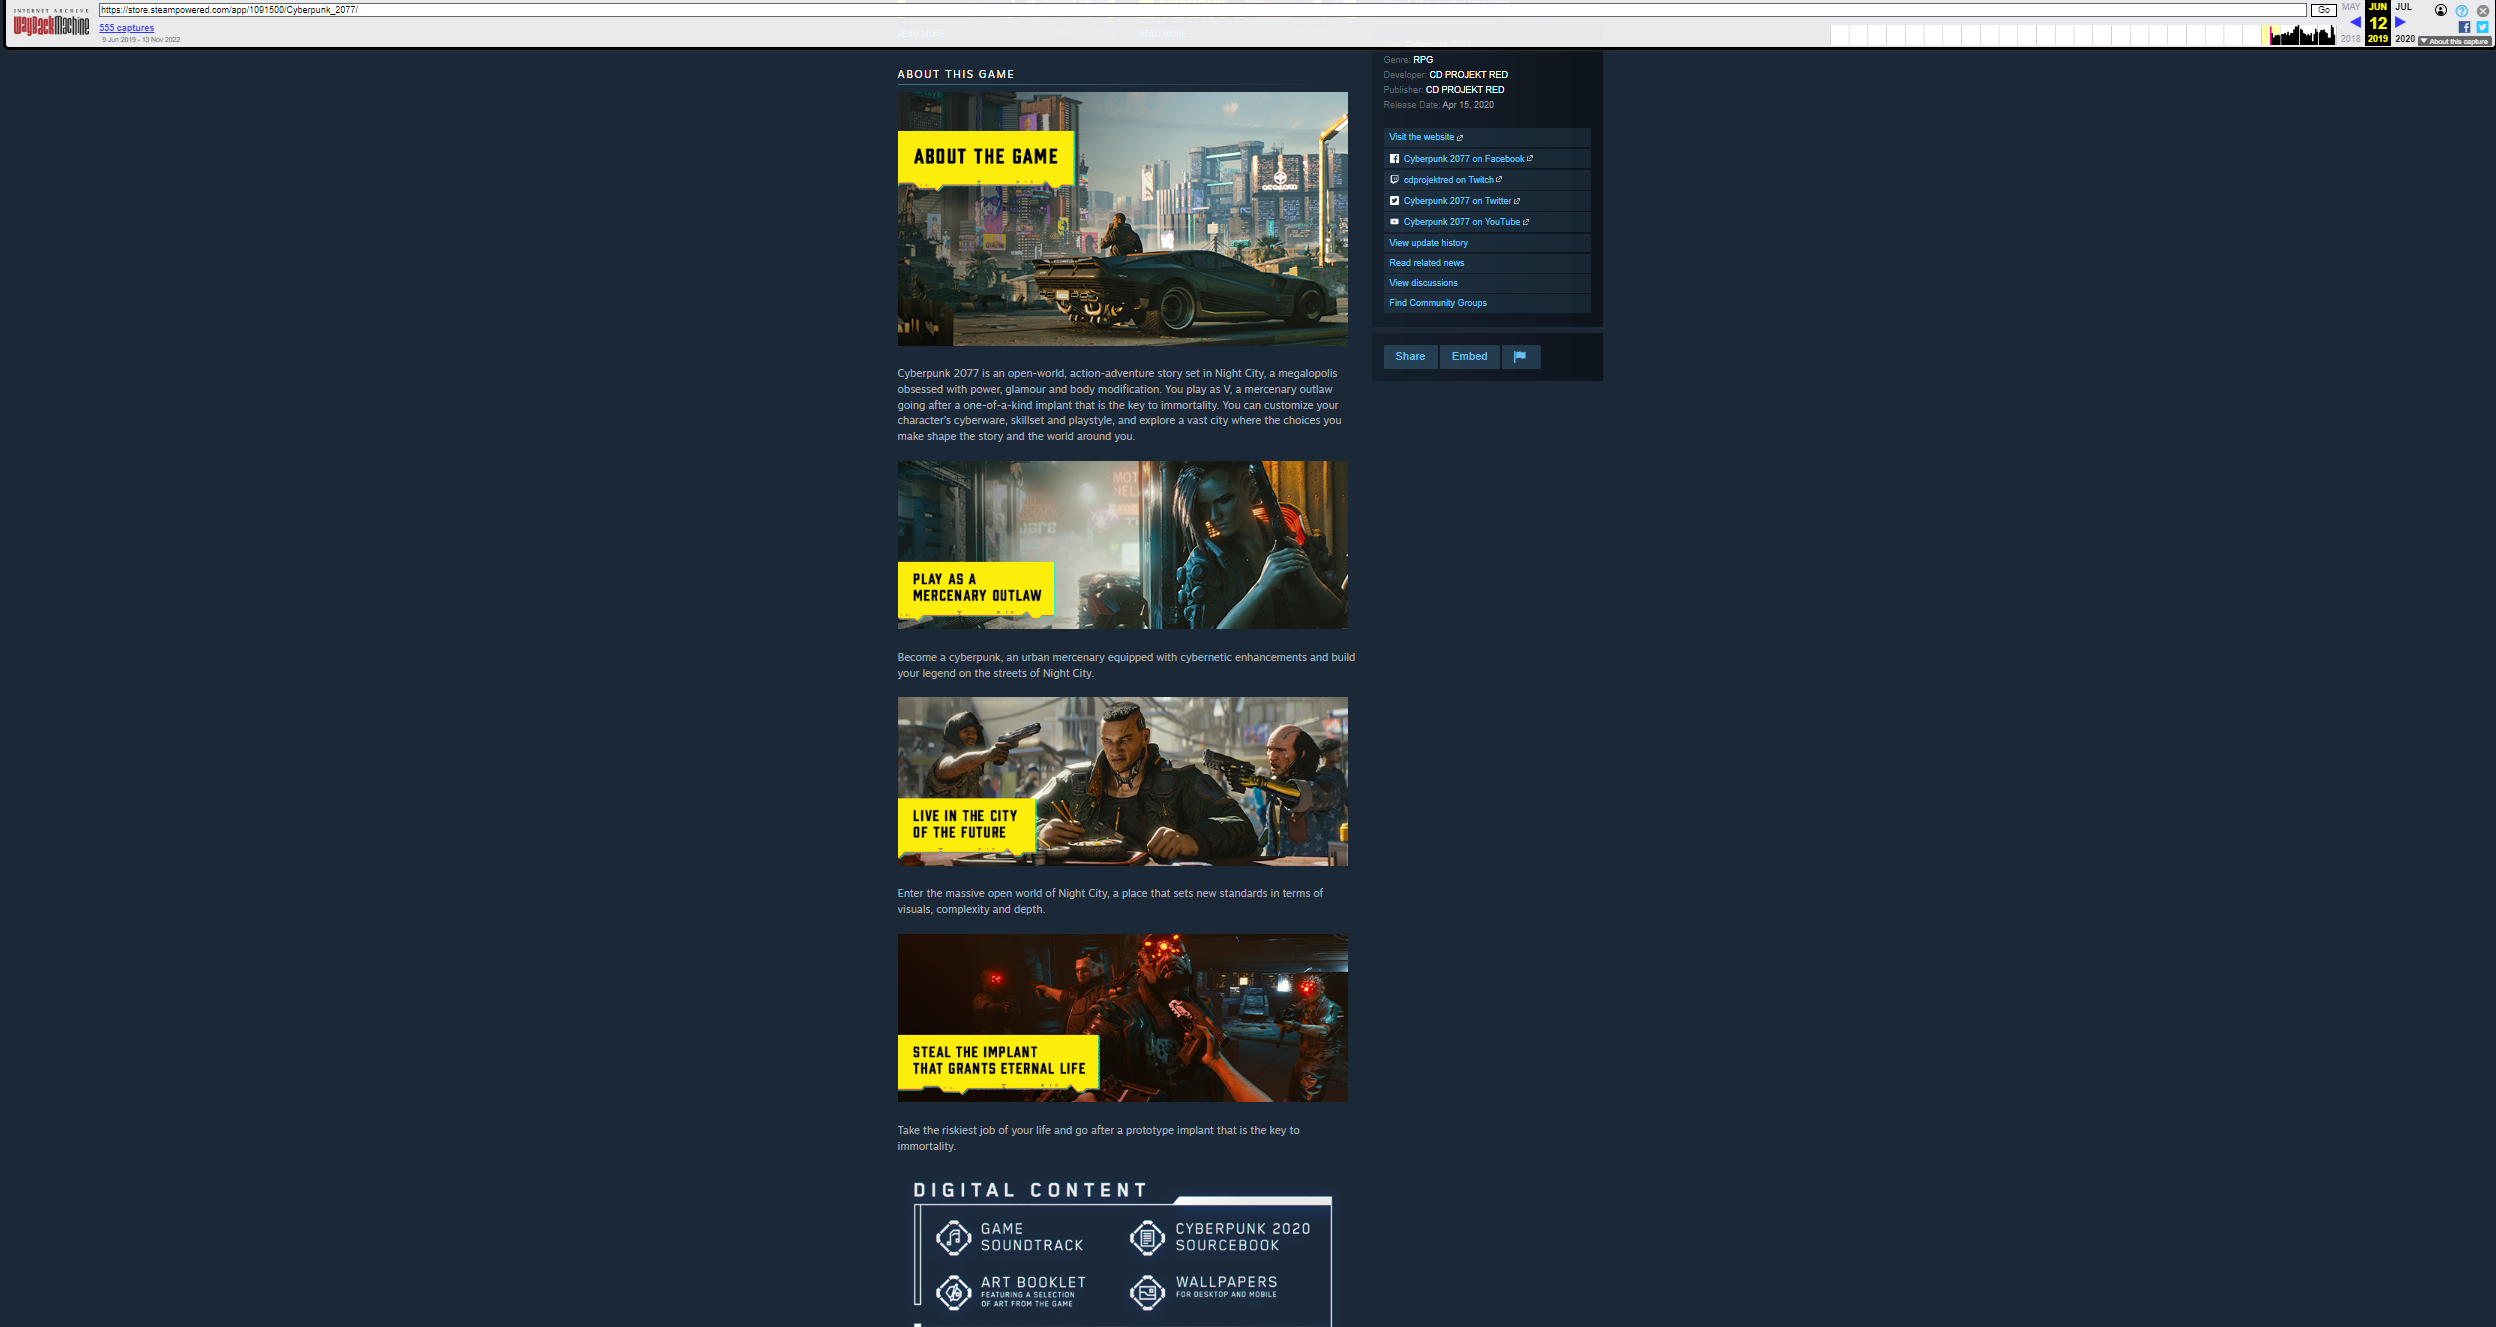Screen dimensions: 2496x1327
Task: Click the Wallpapers icon
Action: click(1147, 1292)
